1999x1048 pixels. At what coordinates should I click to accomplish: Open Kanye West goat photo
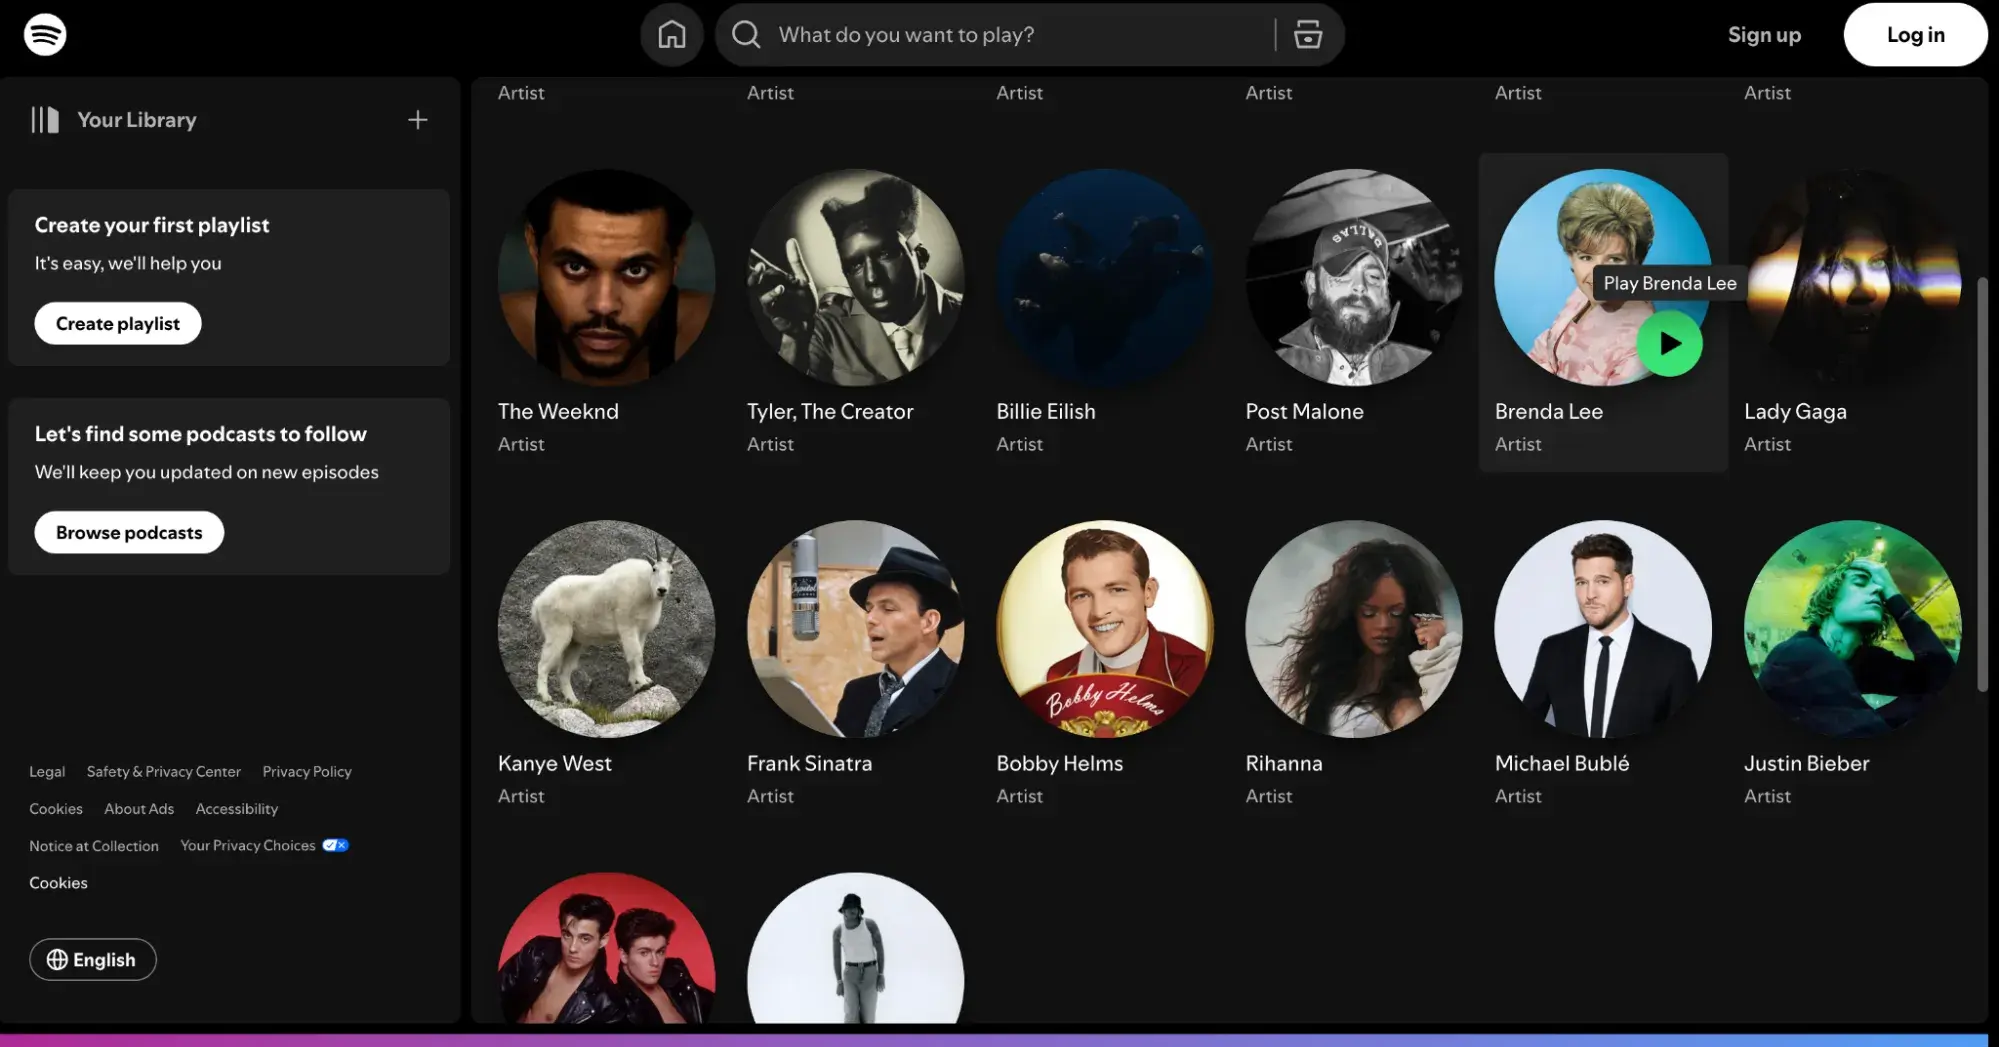[607, 629]
